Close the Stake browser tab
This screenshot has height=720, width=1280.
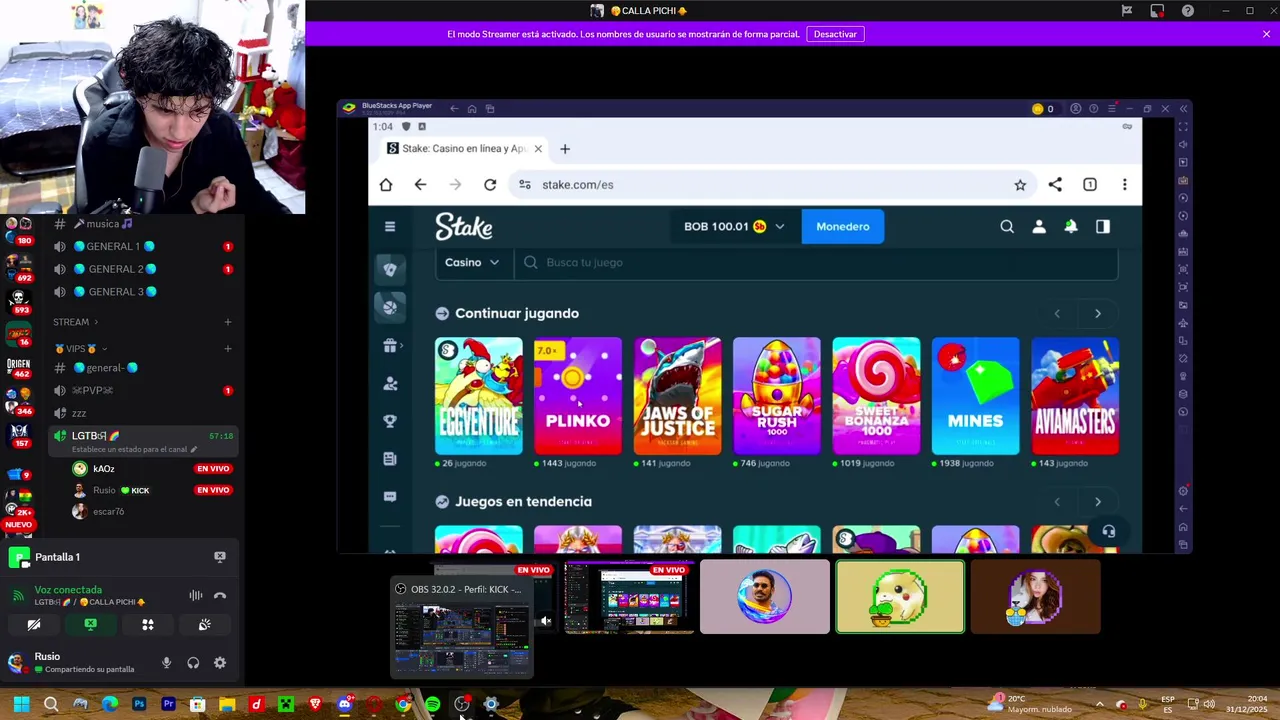click(x=538, y=149)
